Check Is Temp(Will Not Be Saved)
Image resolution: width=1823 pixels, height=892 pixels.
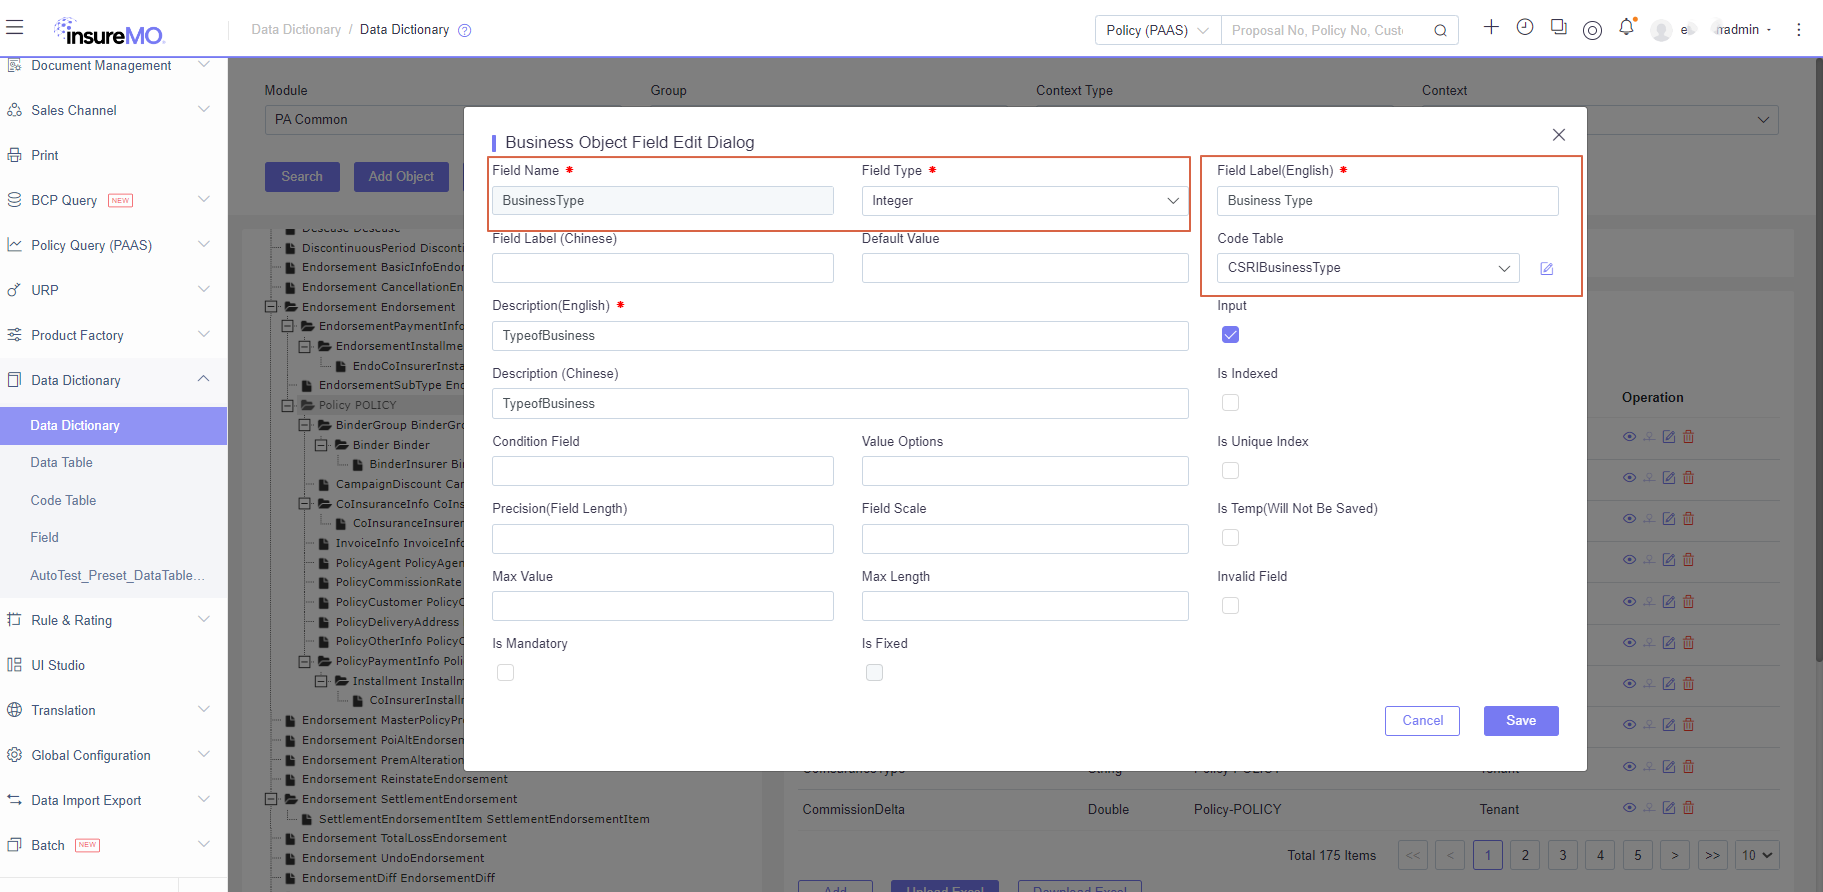tap(1230, 538)
